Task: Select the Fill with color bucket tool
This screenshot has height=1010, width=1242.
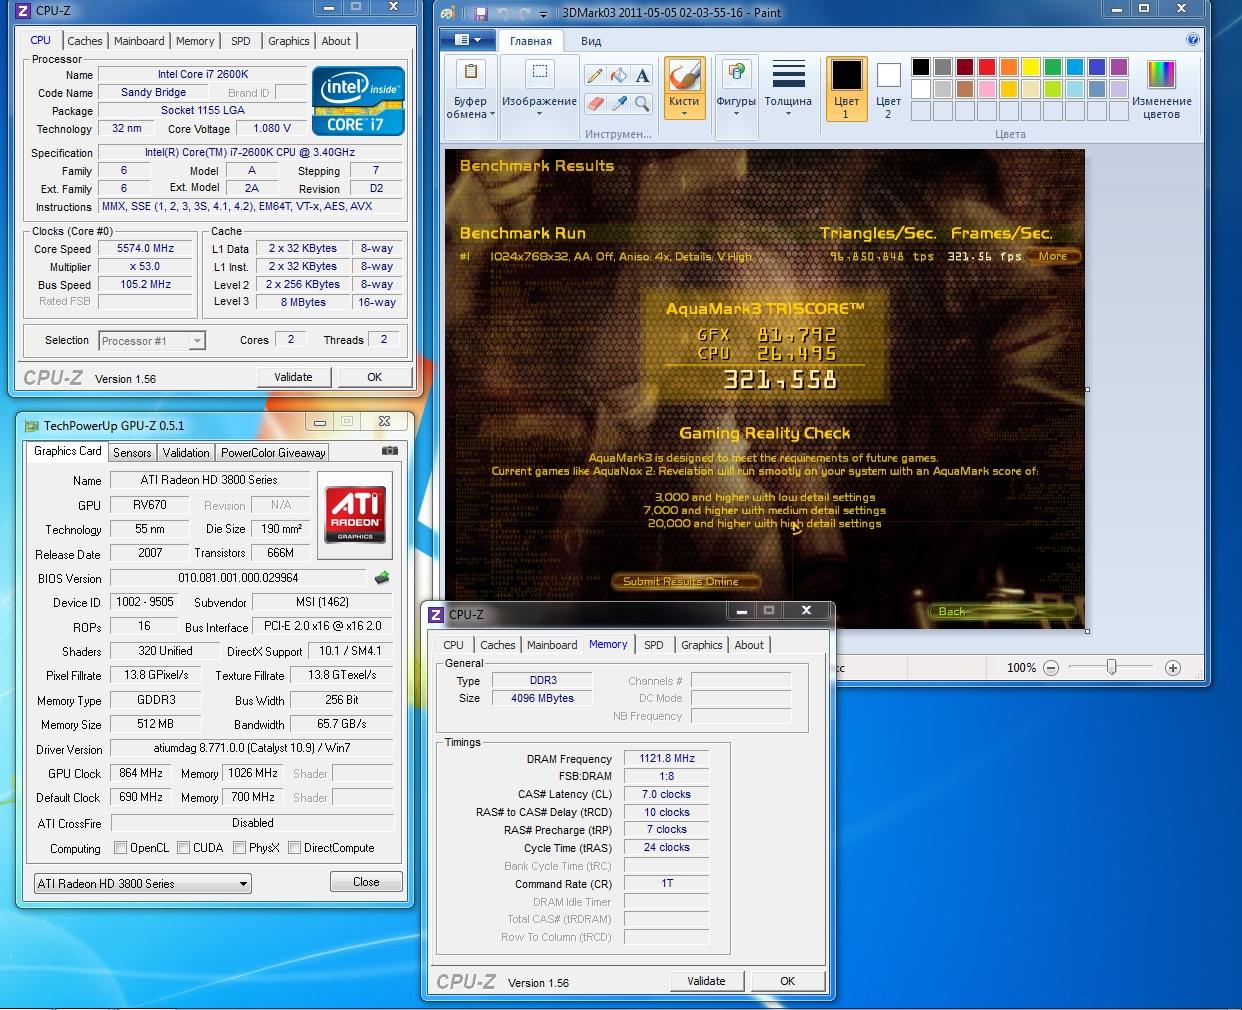Action: (618, 76)
